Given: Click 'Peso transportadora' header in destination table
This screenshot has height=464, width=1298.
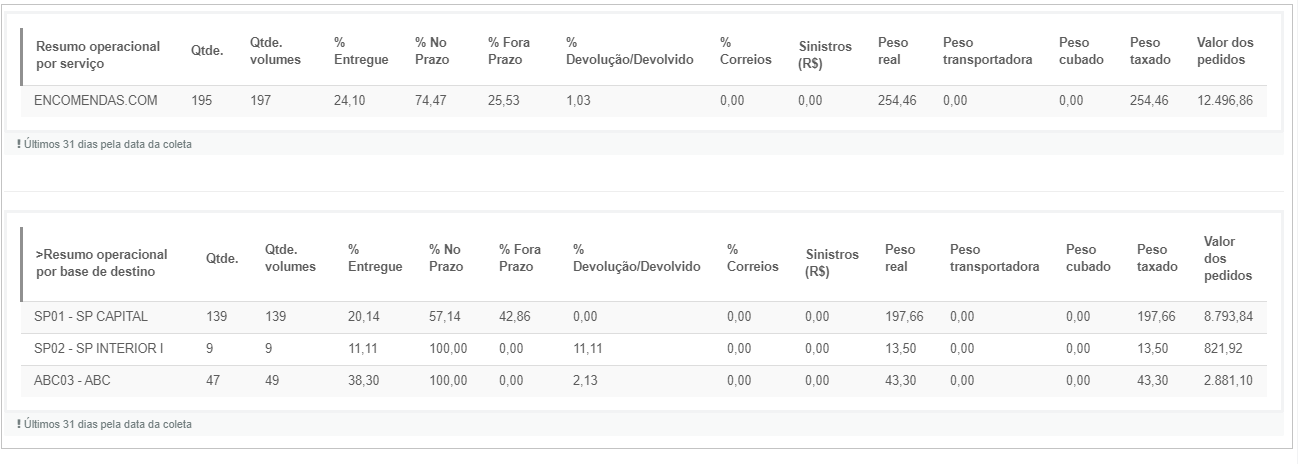Looking at the screenshot, I should 995,258.
